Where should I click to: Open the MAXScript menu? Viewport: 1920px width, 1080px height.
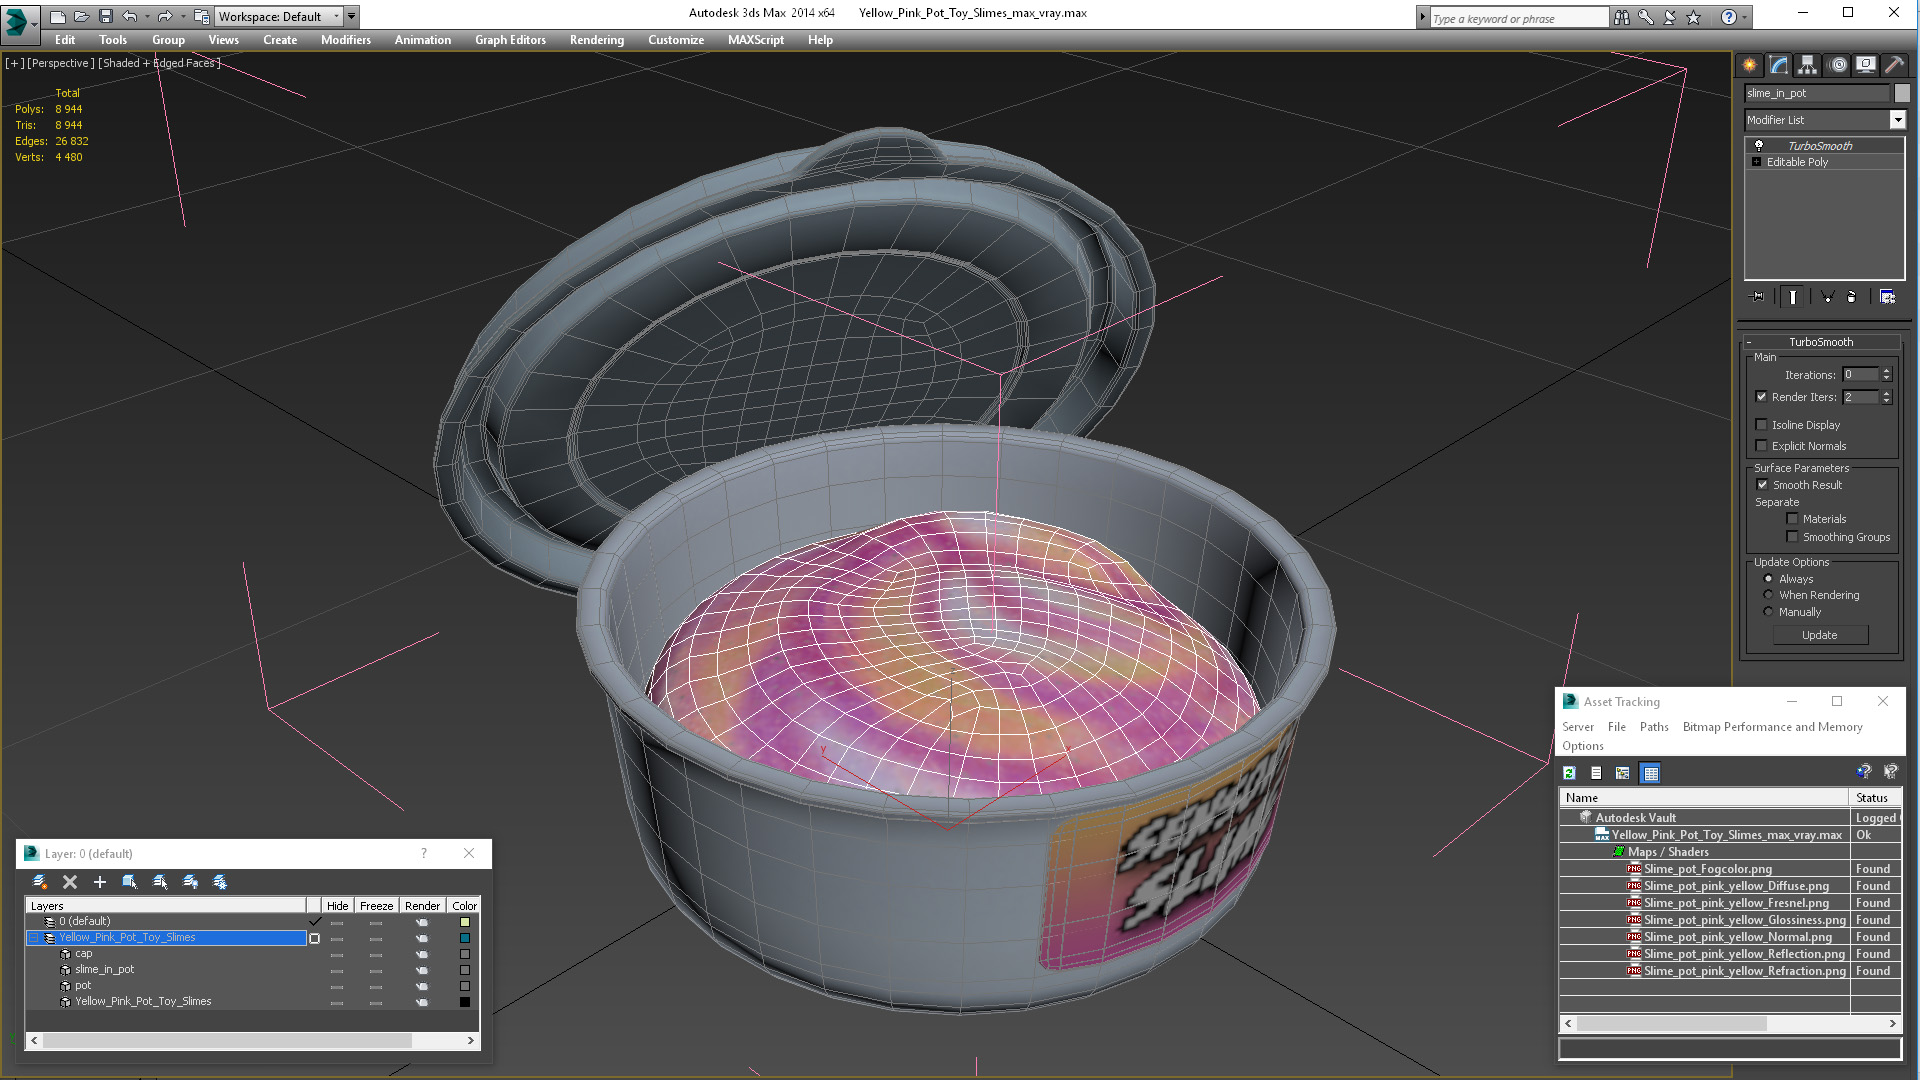coord(755,40)
